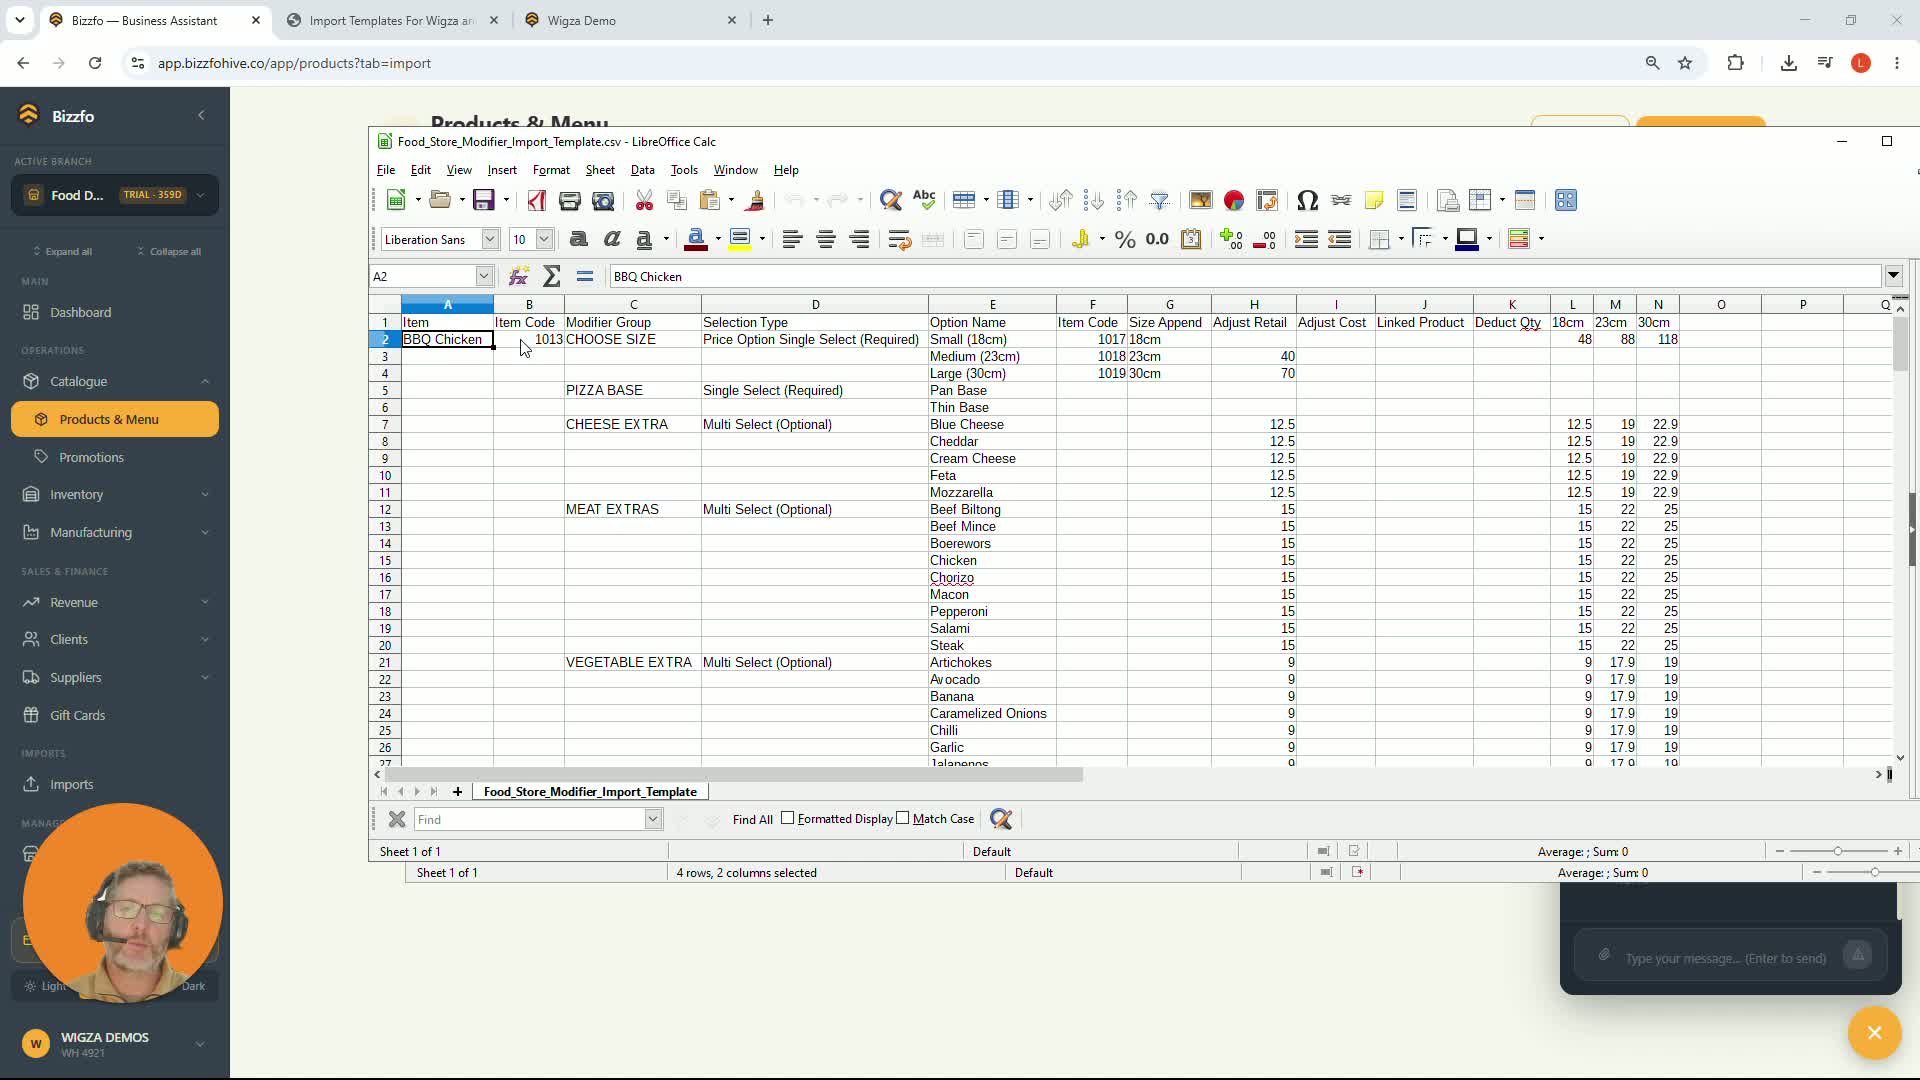Viewport: 1920px width, 1080px height.
Task: Open Find & Replace icon
Action: coord(891,201)
